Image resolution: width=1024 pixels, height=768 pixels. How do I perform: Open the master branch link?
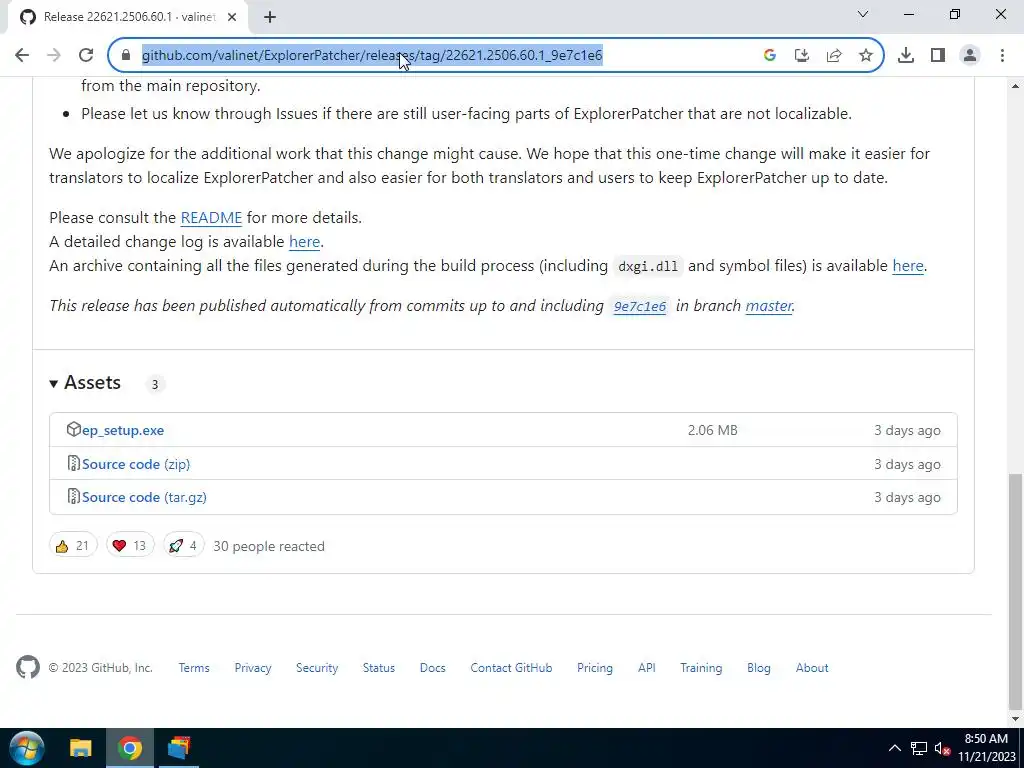tap(769, 306)
